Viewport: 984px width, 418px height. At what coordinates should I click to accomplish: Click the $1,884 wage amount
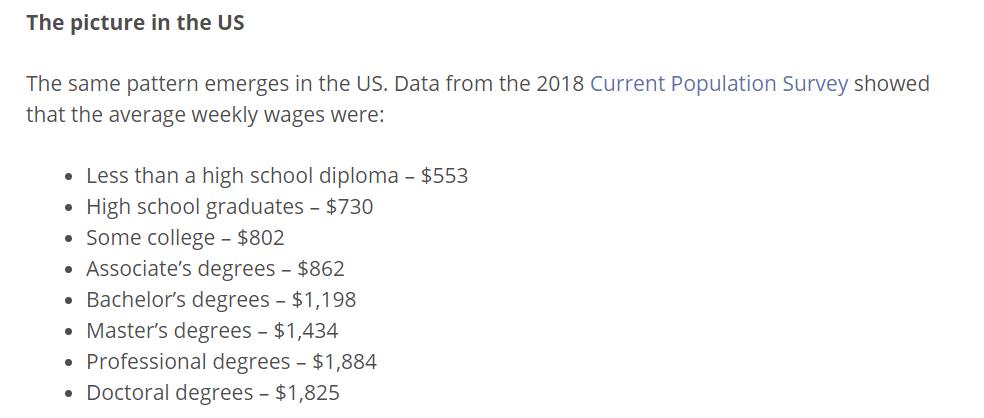pos(345,362)
